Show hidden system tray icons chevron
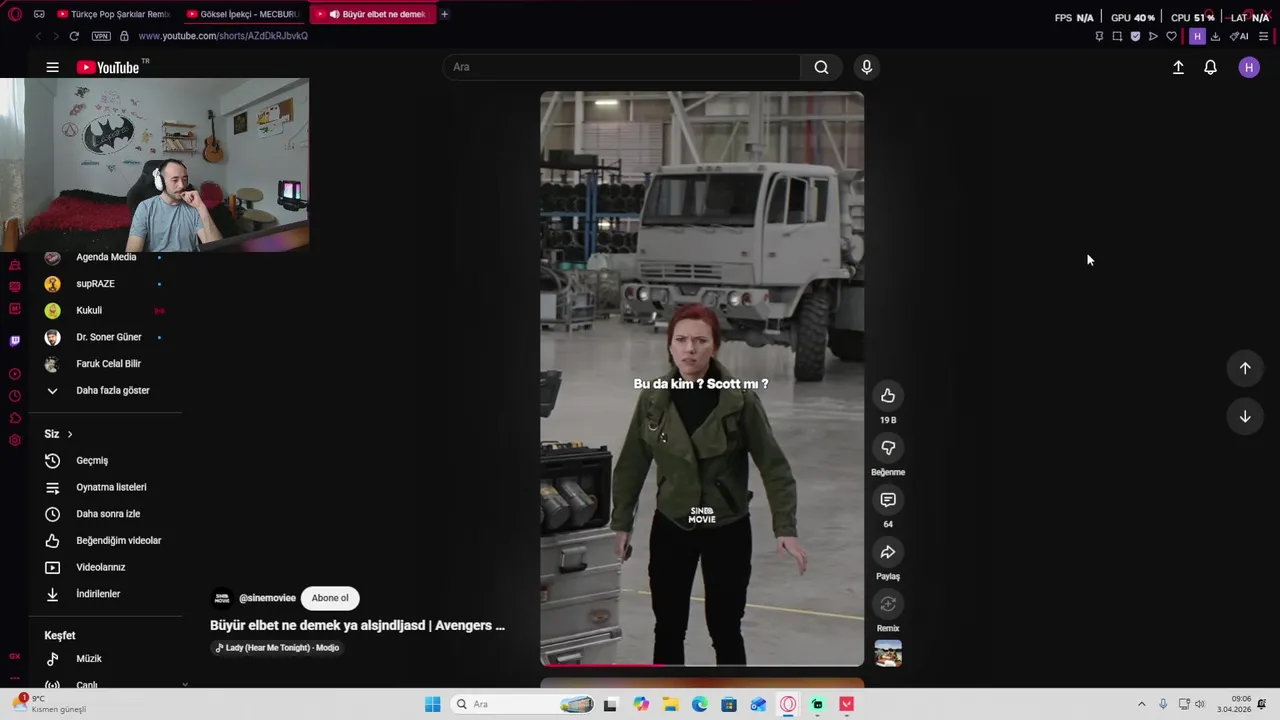The image size is (1280, 720). [1142, 704]
